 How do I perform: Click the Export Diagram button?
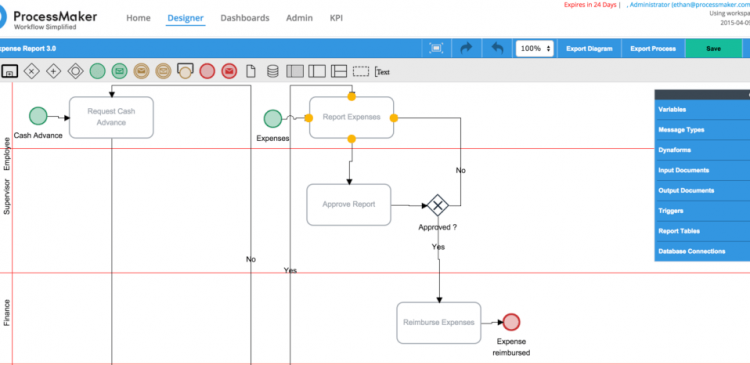click(x=589, y=48)
